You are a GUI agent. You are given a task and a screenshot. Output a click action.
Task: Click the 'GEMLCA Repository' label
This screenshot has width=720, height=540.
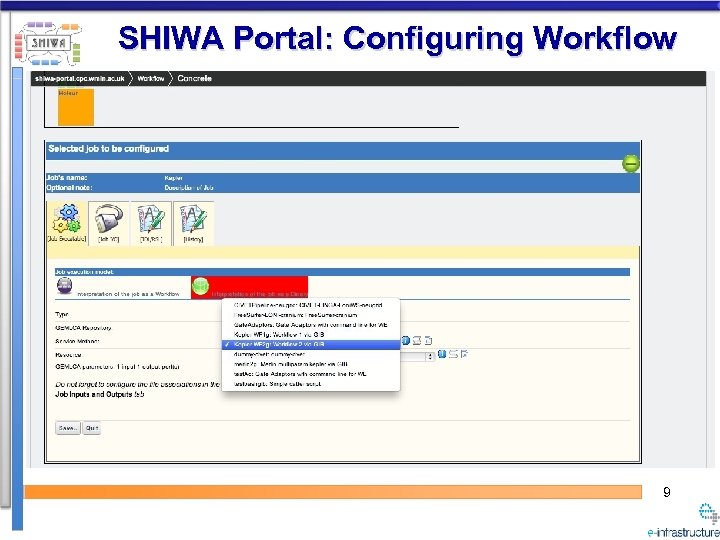point(83,328)
